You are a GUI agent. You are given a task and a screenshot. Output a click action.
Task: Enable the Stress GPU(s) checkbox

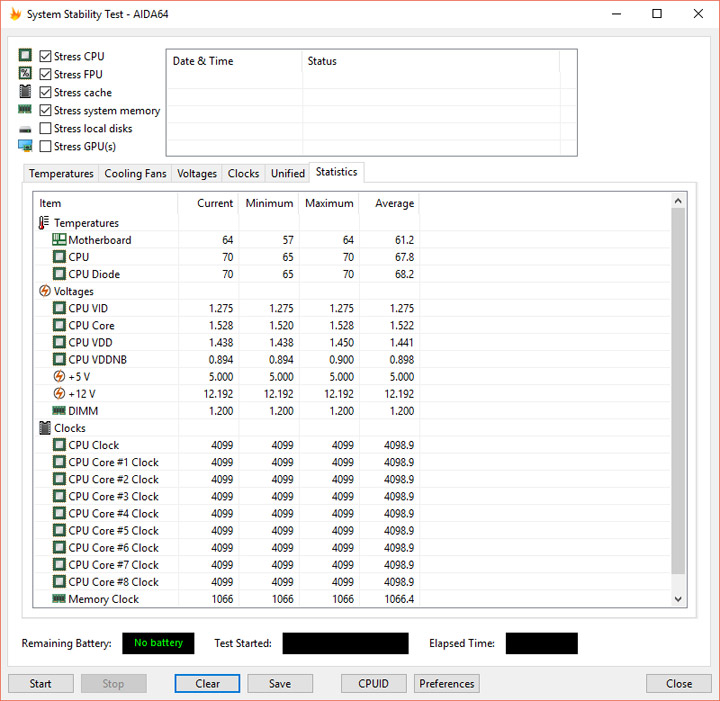pos(45,146)
